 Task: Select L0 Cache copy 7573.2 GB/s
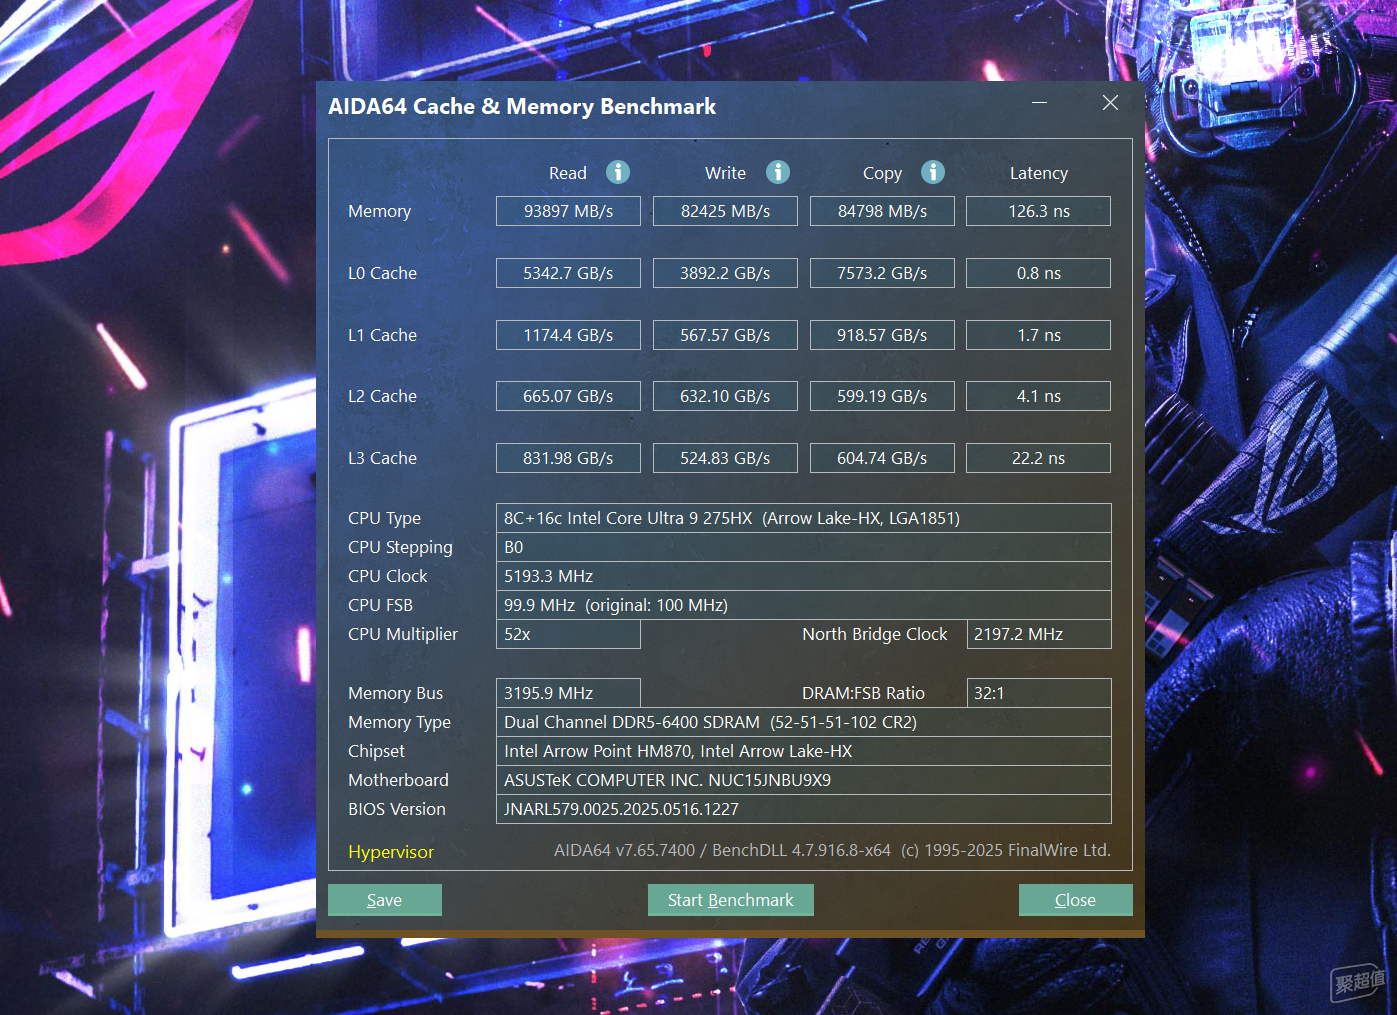tap(882, 273)
